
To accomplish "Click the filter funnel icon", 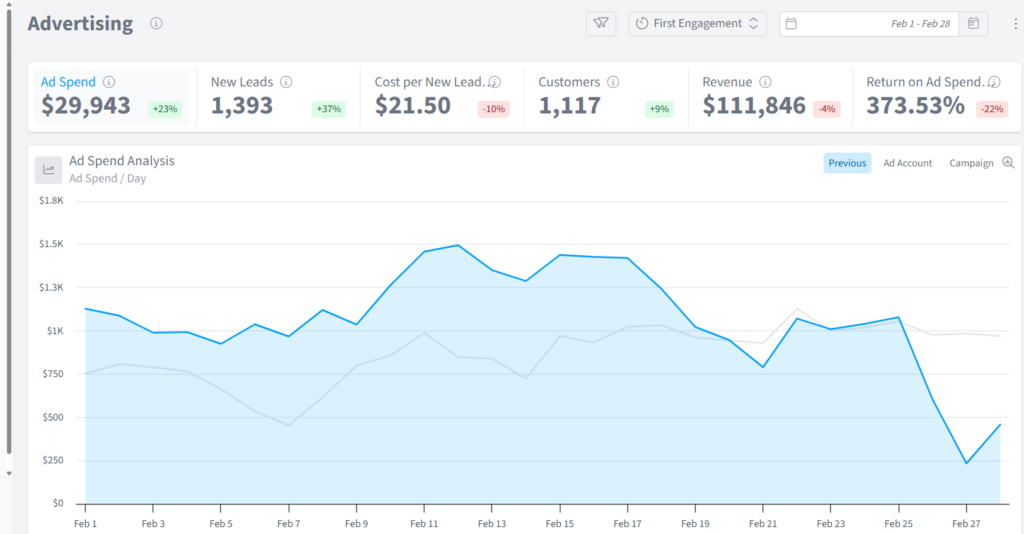I will pos(601,24).
